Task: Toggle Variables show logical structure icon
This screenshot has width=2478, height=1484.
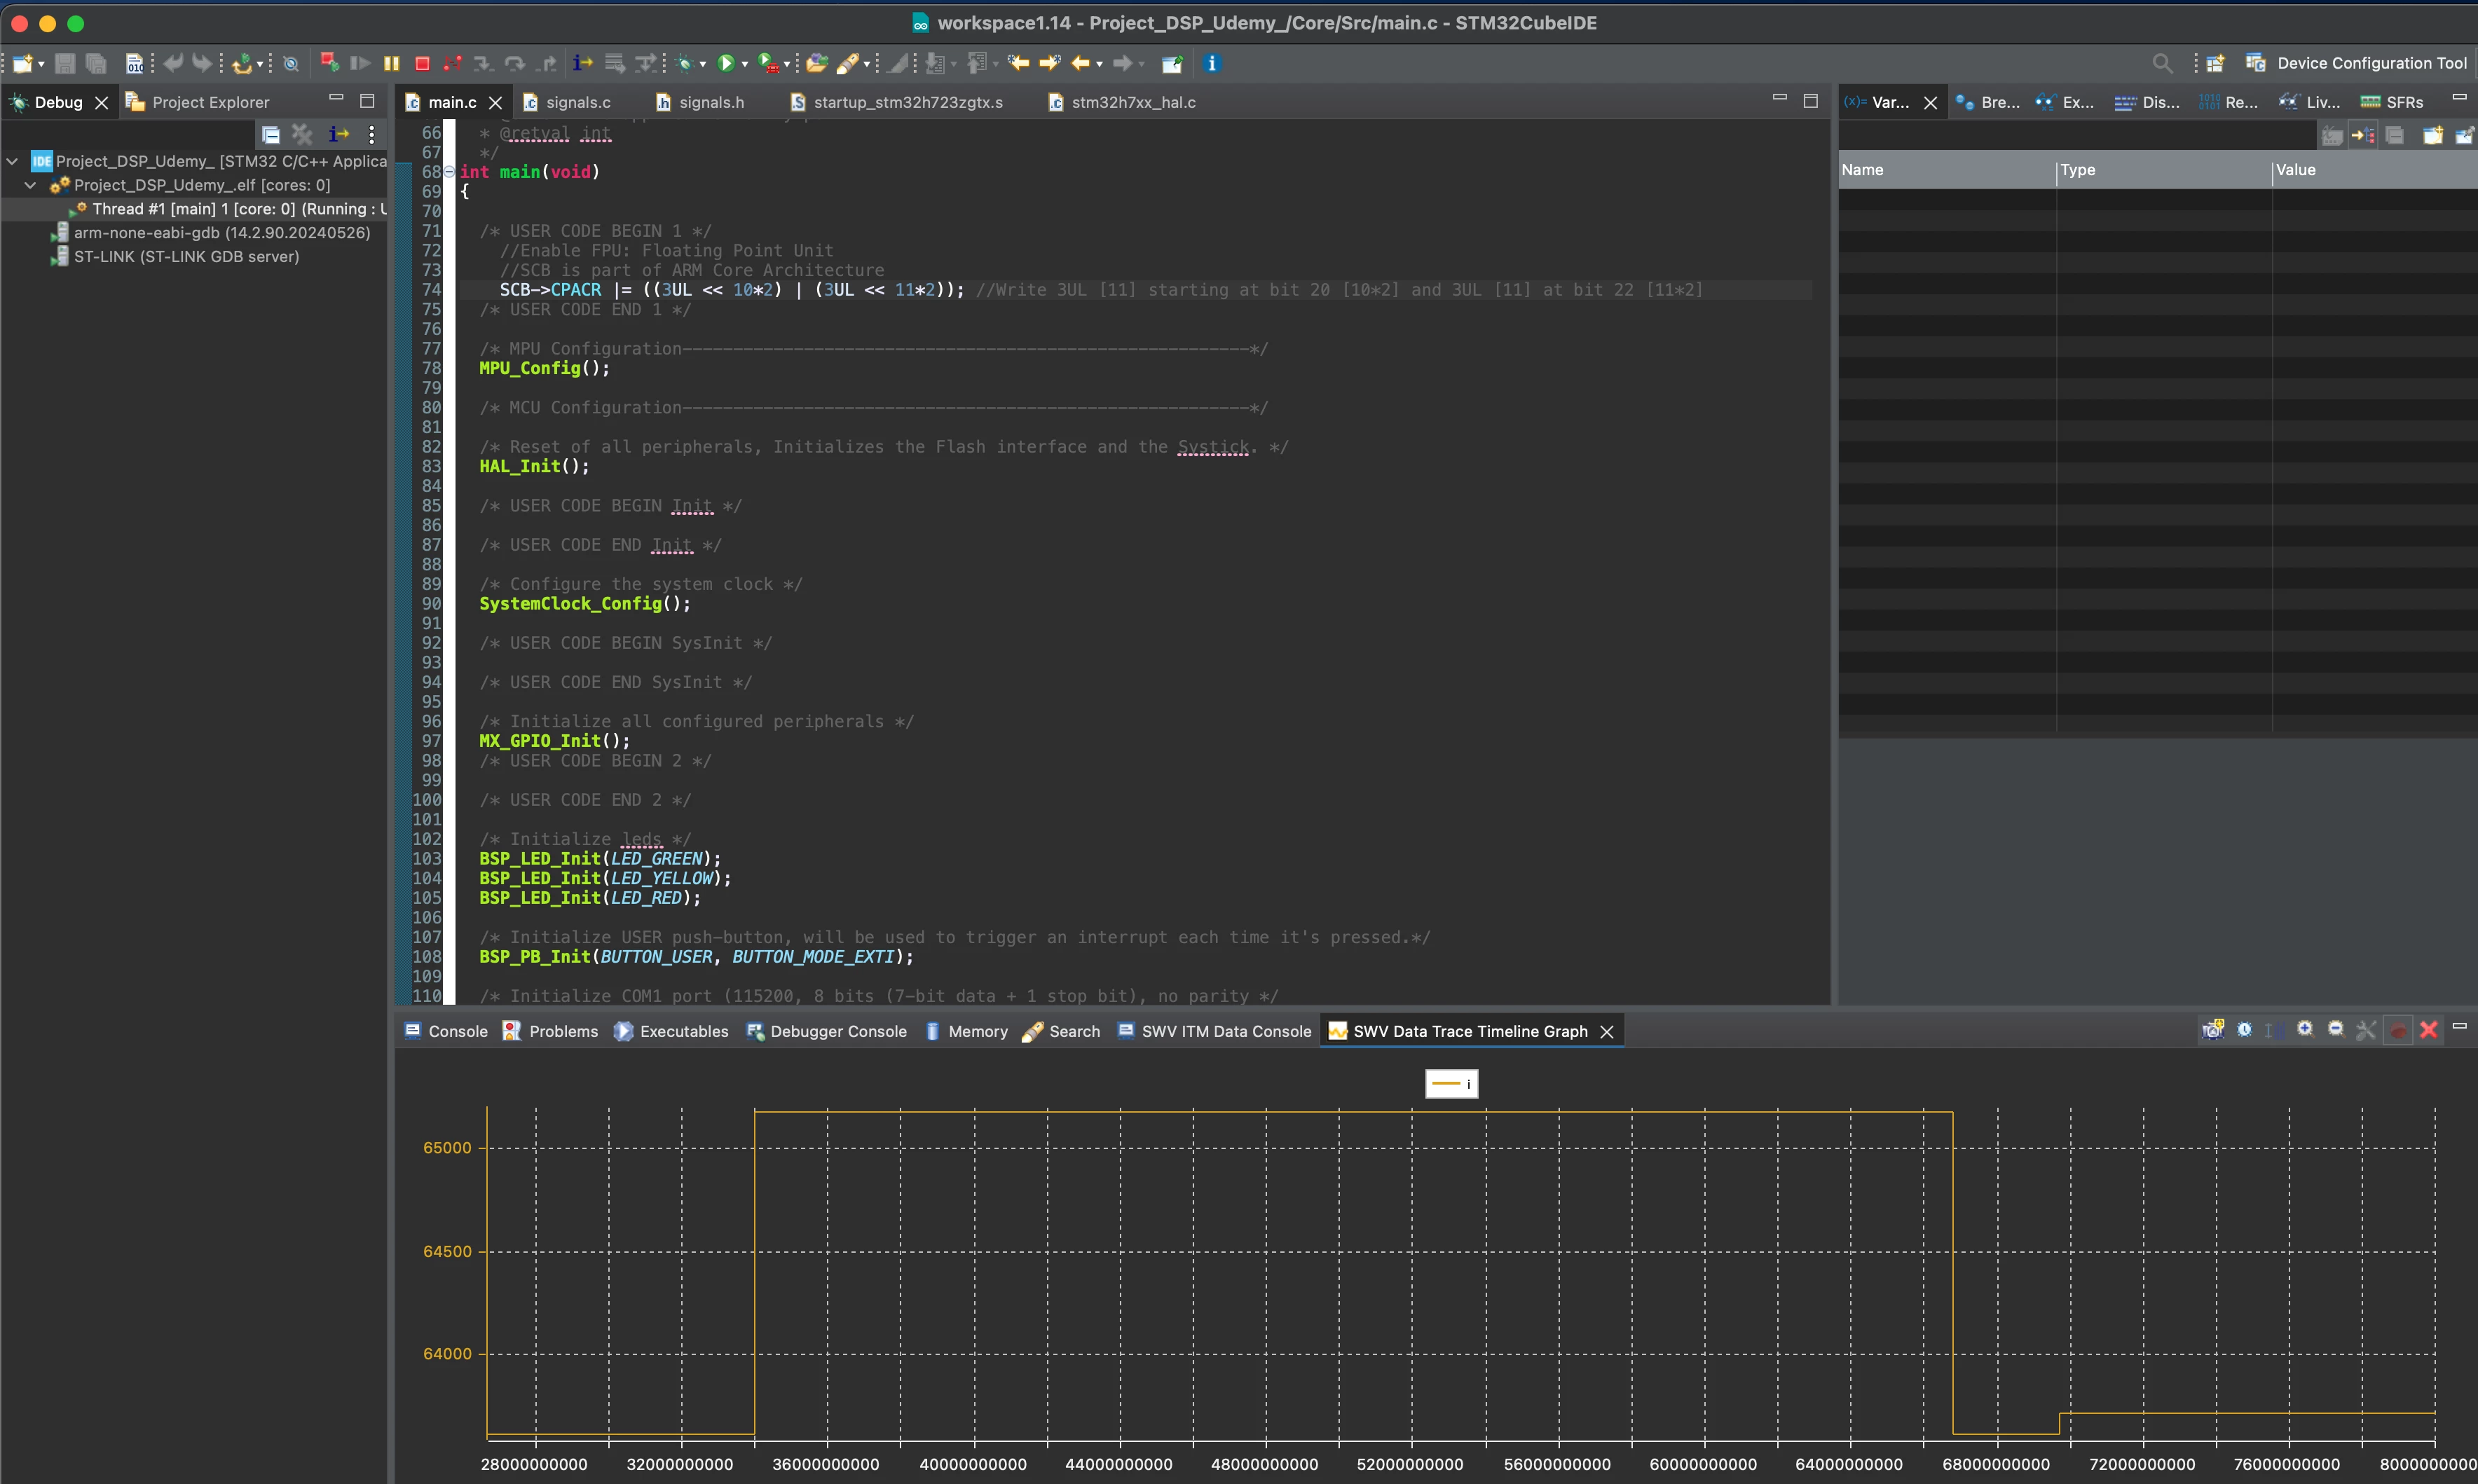Action: click(x=2363, y=135)
